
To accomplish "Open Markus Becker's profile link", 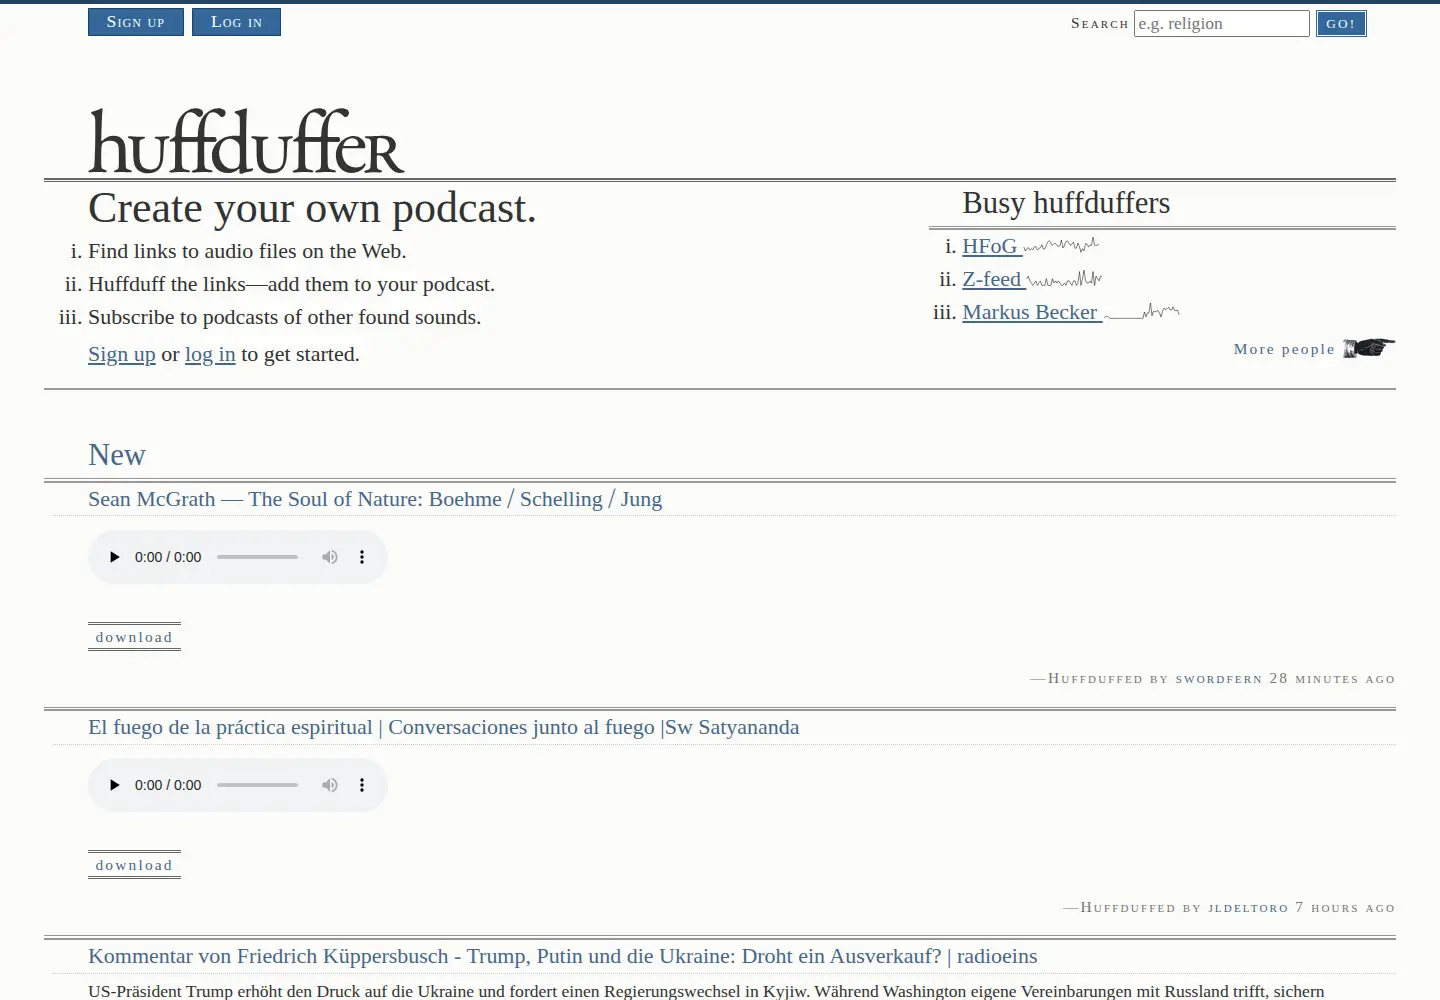I will (x=1030, y=312).
